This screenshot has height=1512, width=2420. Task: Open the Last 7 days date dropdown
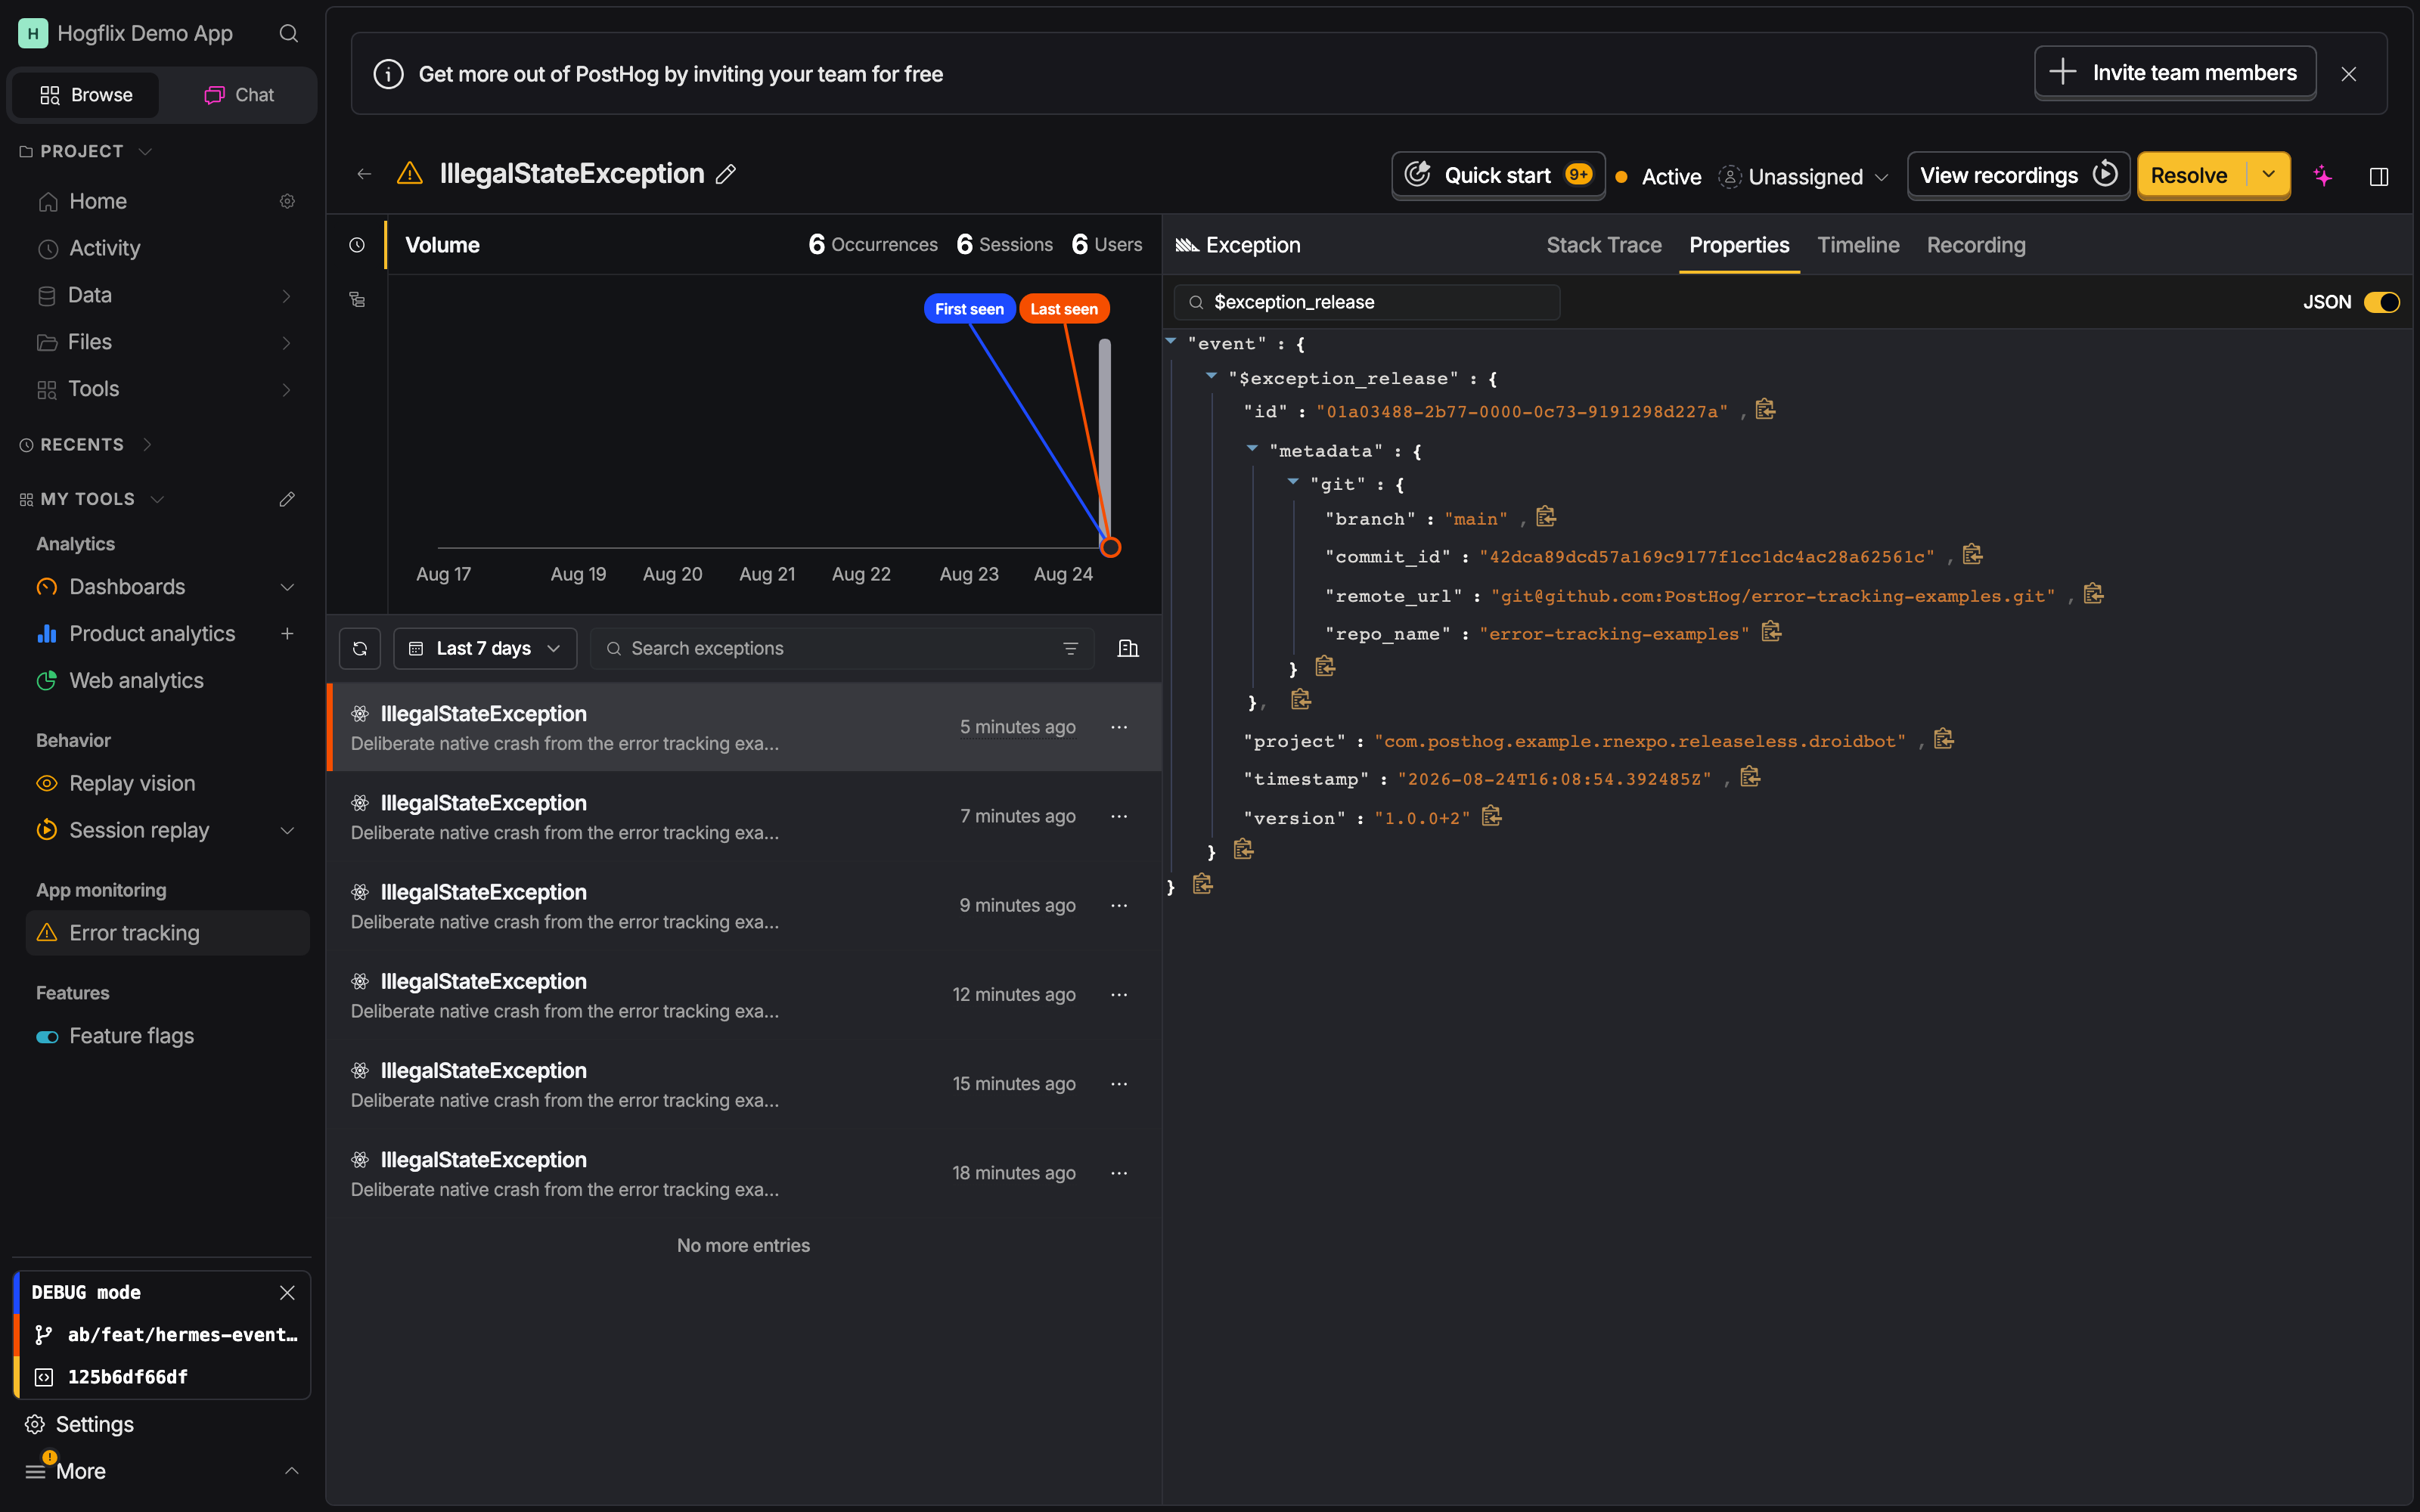tap(485, 648)
